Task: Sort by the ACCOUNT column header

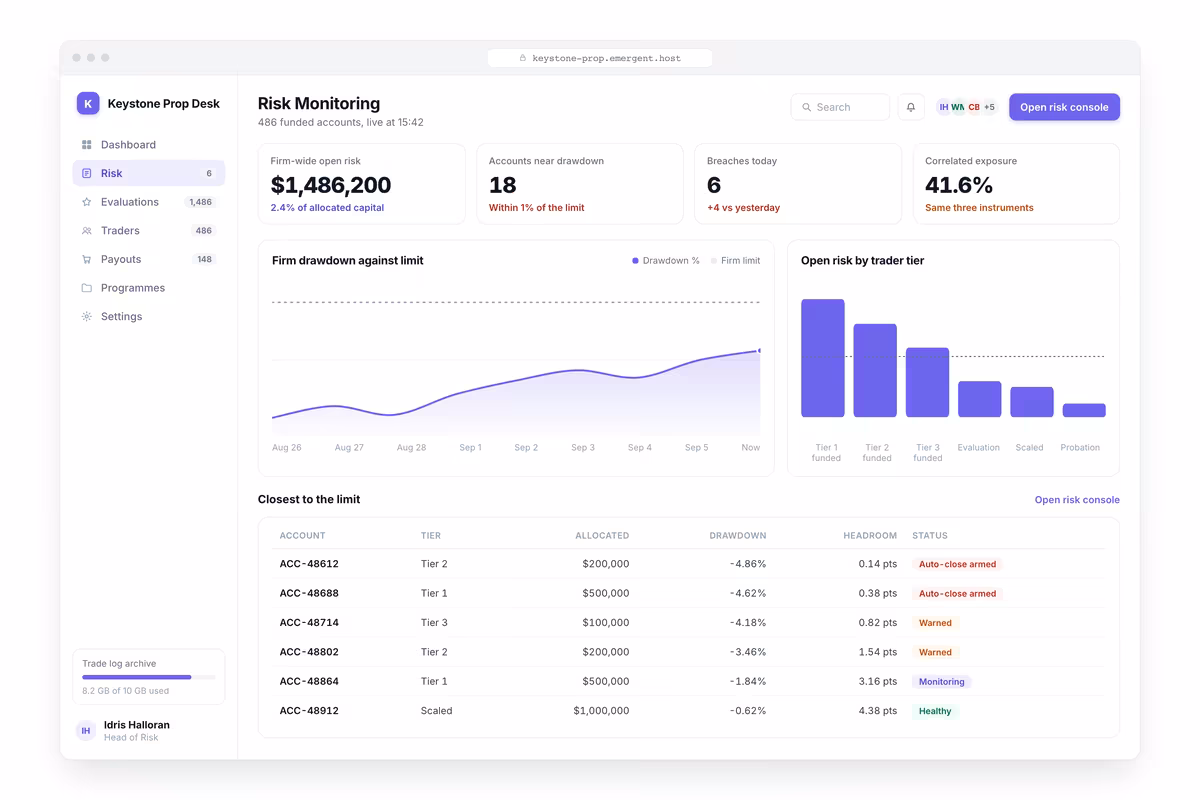Action: [302, 536]
